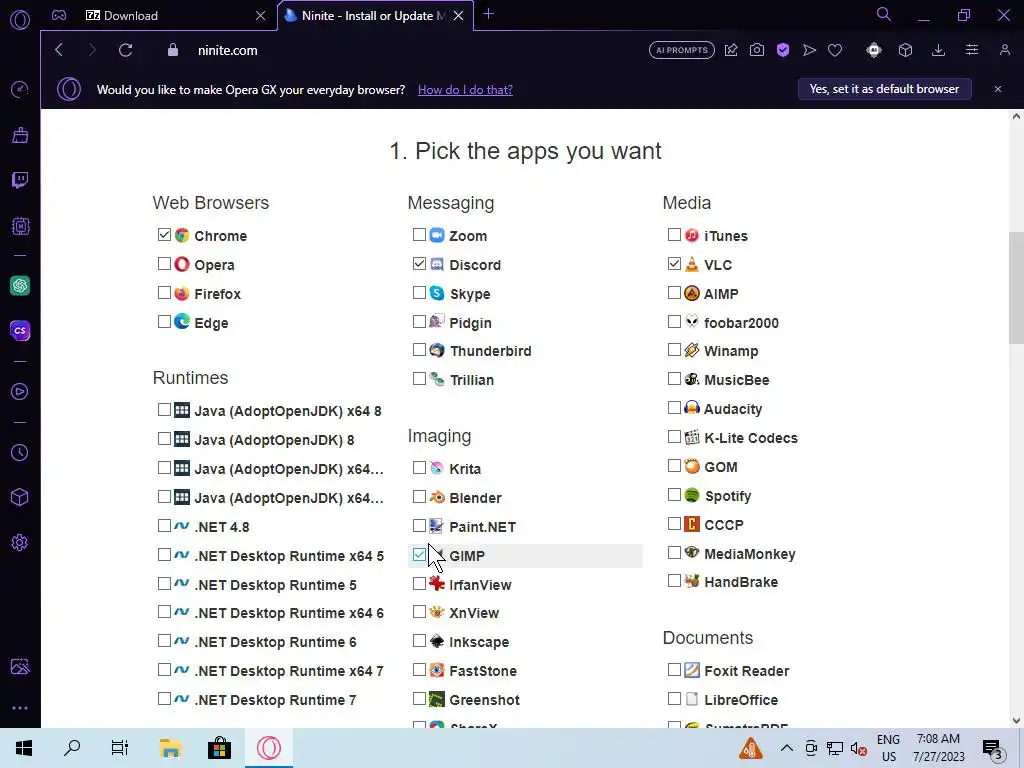The height and width of the screenshot is (768, 1024).
Task: Click the Blender app icon
Action: [437, 497]
